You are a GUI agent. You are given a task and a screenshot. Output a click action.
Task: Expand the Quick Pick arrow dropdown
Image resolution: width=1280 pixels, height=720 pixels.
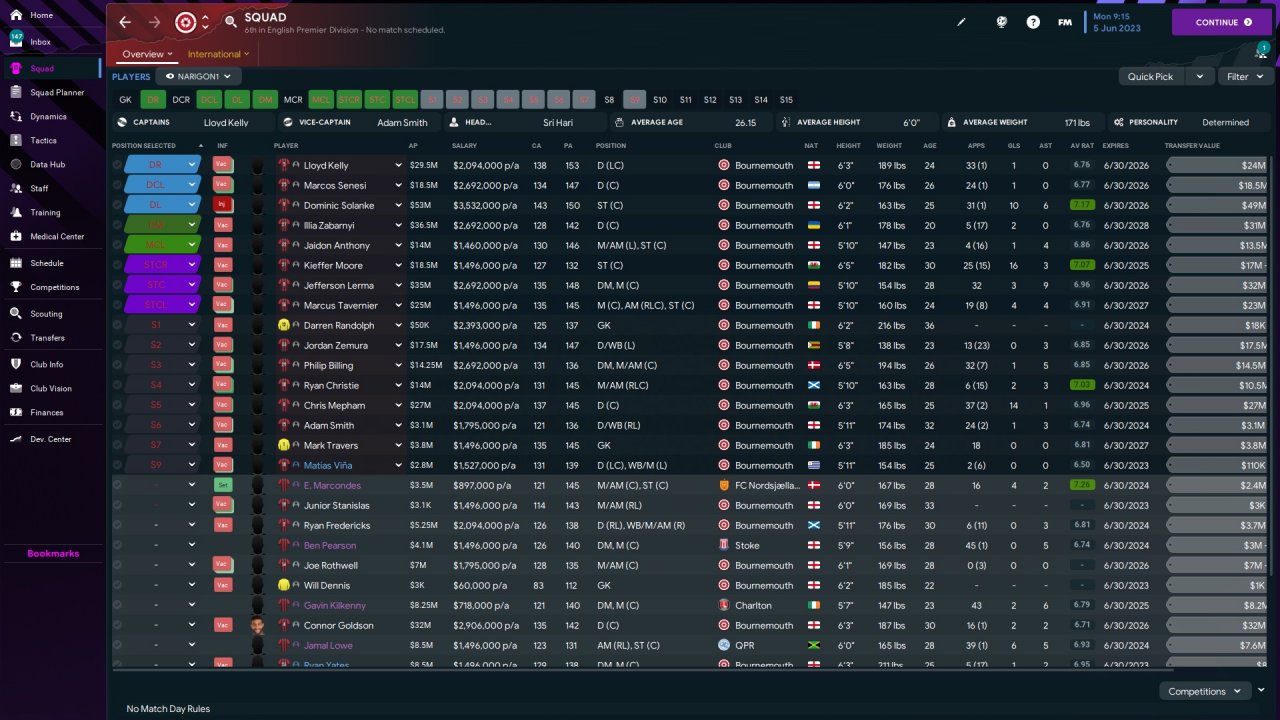click(x=1201, y=76)
